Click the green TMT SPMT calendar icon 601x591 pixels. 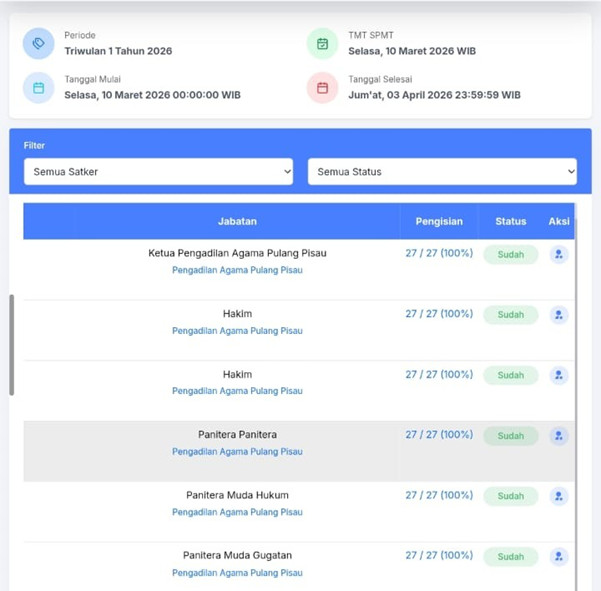coord(322,43)
